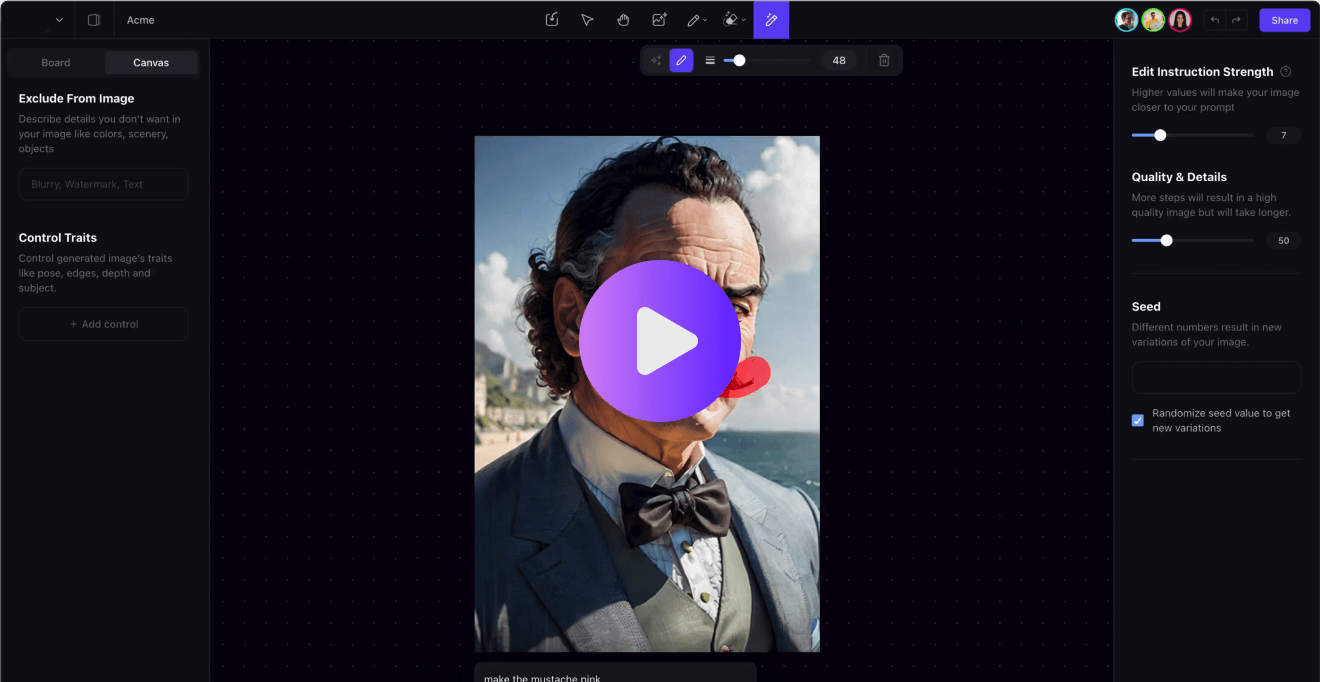Viewport: 1320px width, 682px height.
Task: Click the Exclude From Image text field
Action: coord(104,184)
